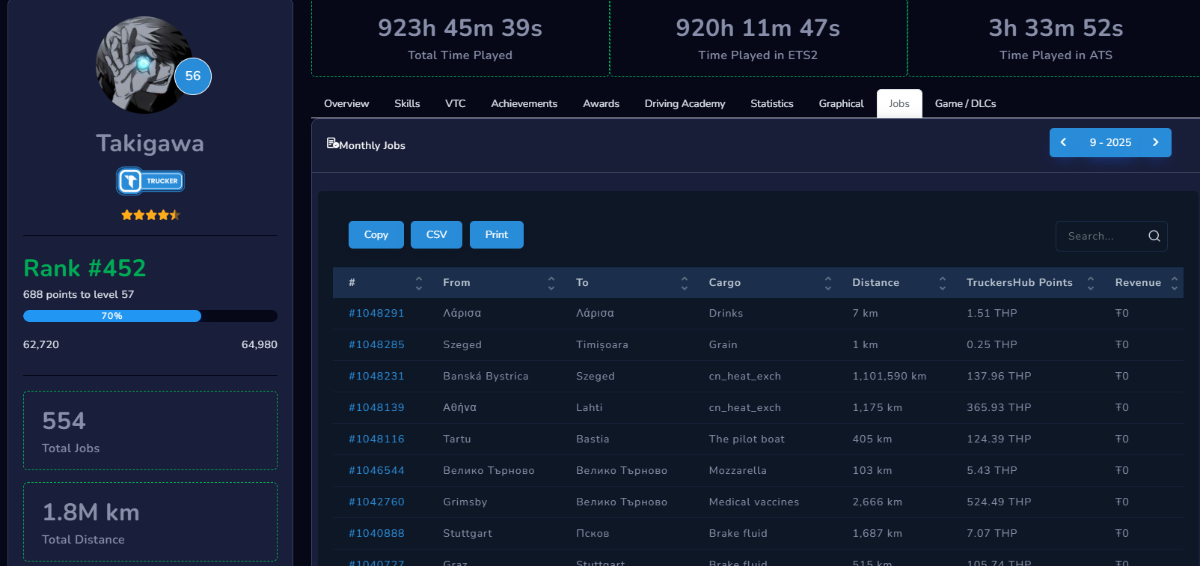Sort jobs by the Distance column

click(942, 283)
